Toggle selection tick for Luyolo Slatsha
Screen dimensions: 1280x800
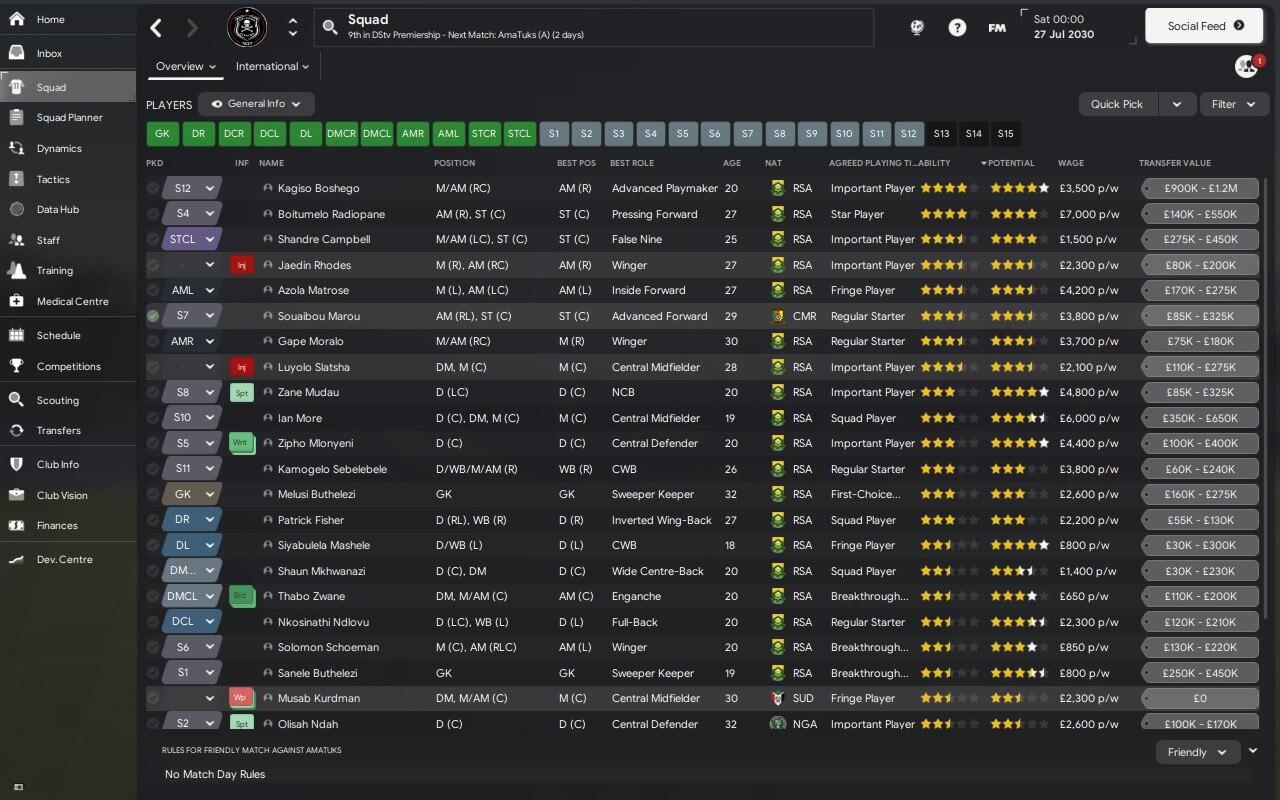153,367
